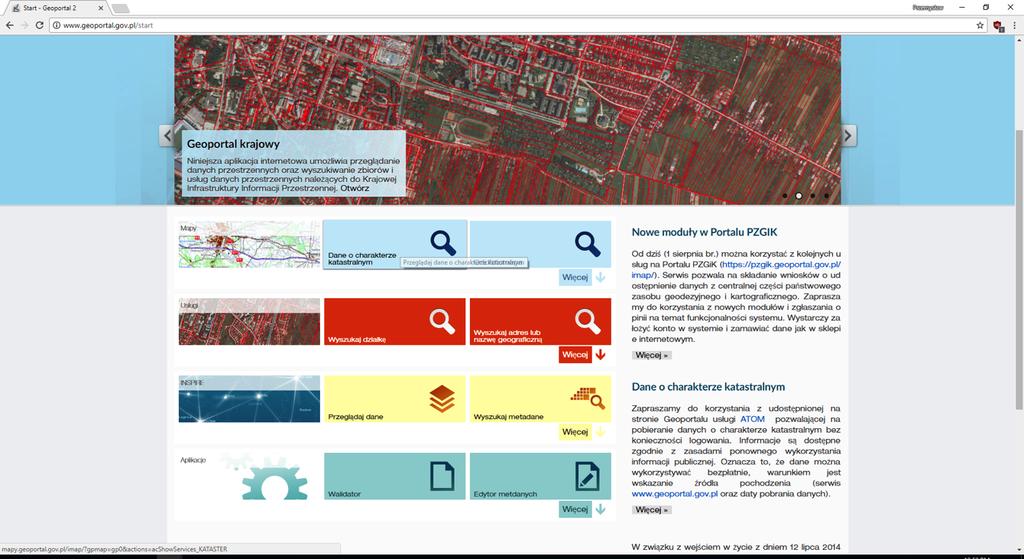
Task: Click the browser Forward button
Action: [x=24, y=25]
